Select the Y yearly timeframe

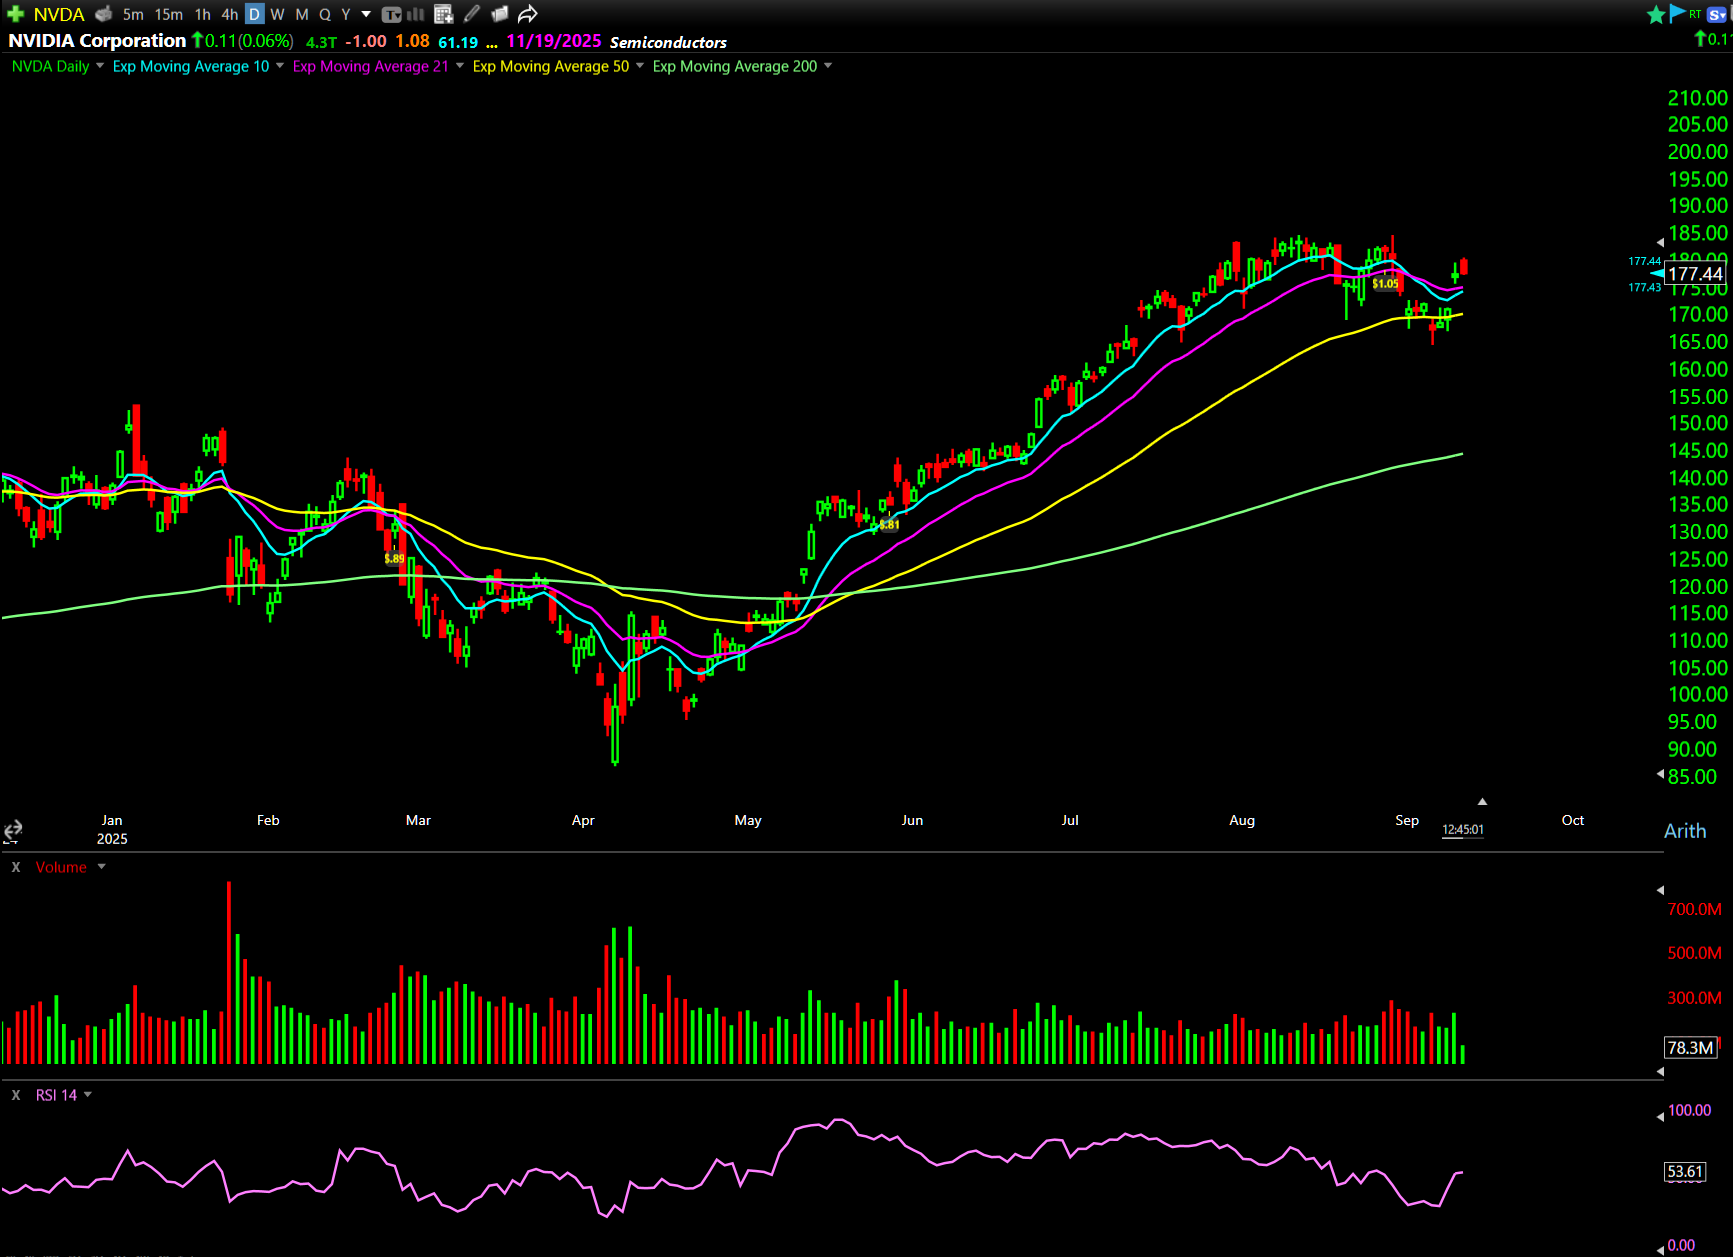point(346,14)
